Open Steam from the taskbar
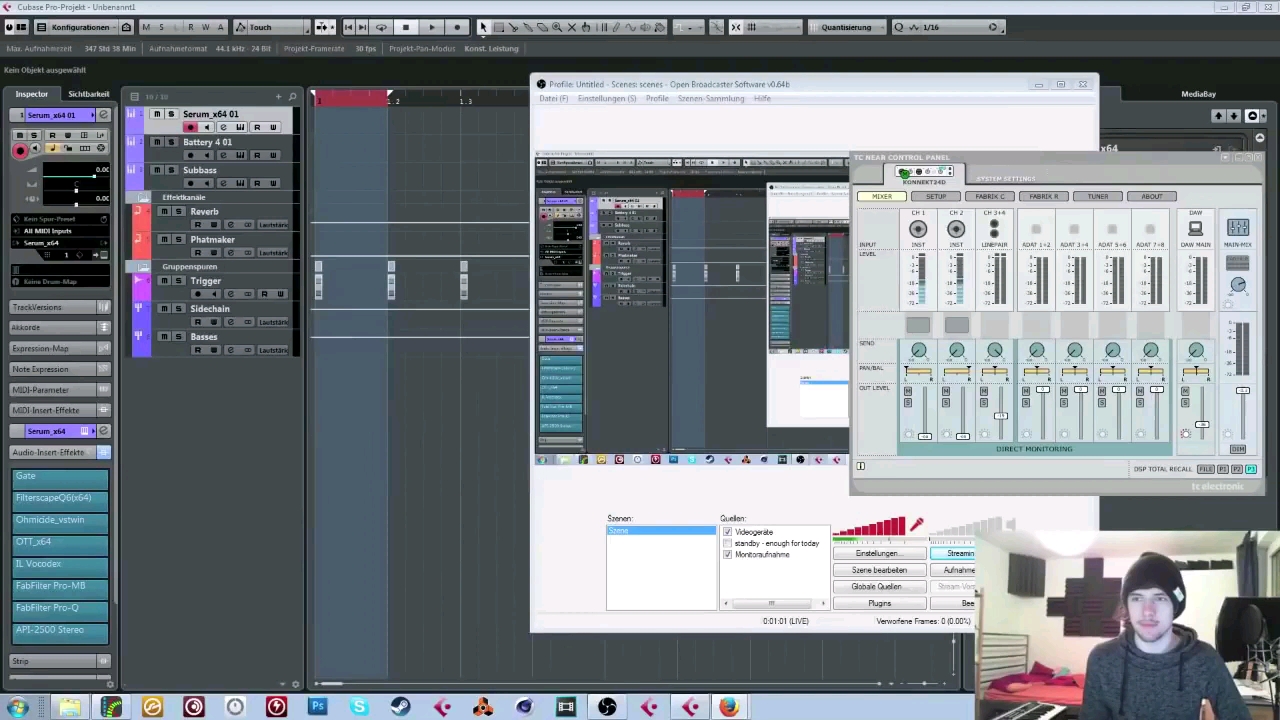 [x=400, y=707]
